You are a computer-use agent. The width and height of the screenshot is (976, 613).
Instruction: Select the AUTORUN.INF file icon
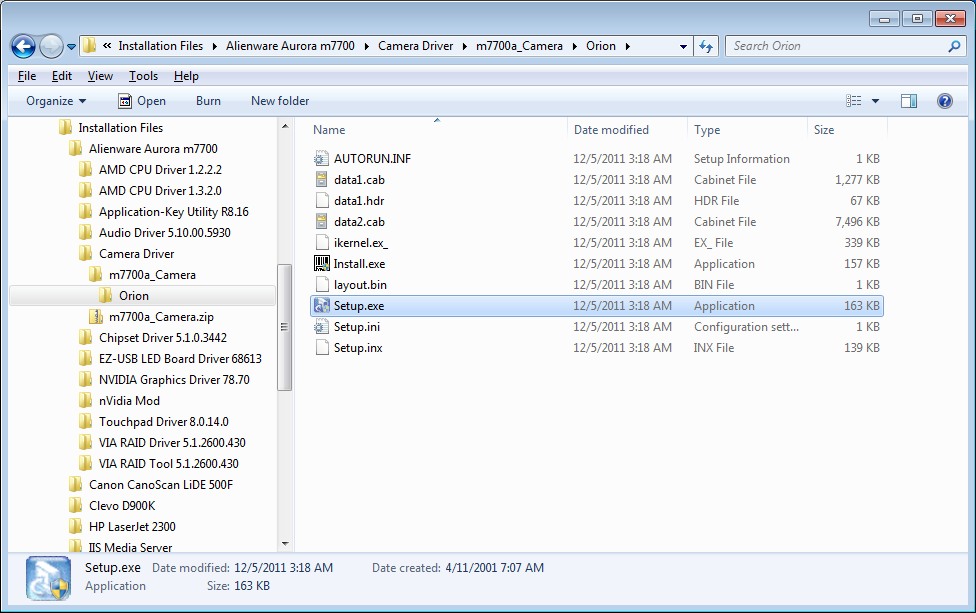pos(321,159)
